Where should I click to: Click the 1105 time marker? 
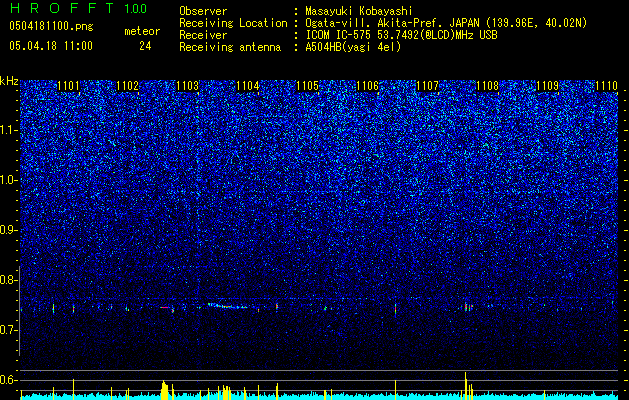[x=307, y=86]
